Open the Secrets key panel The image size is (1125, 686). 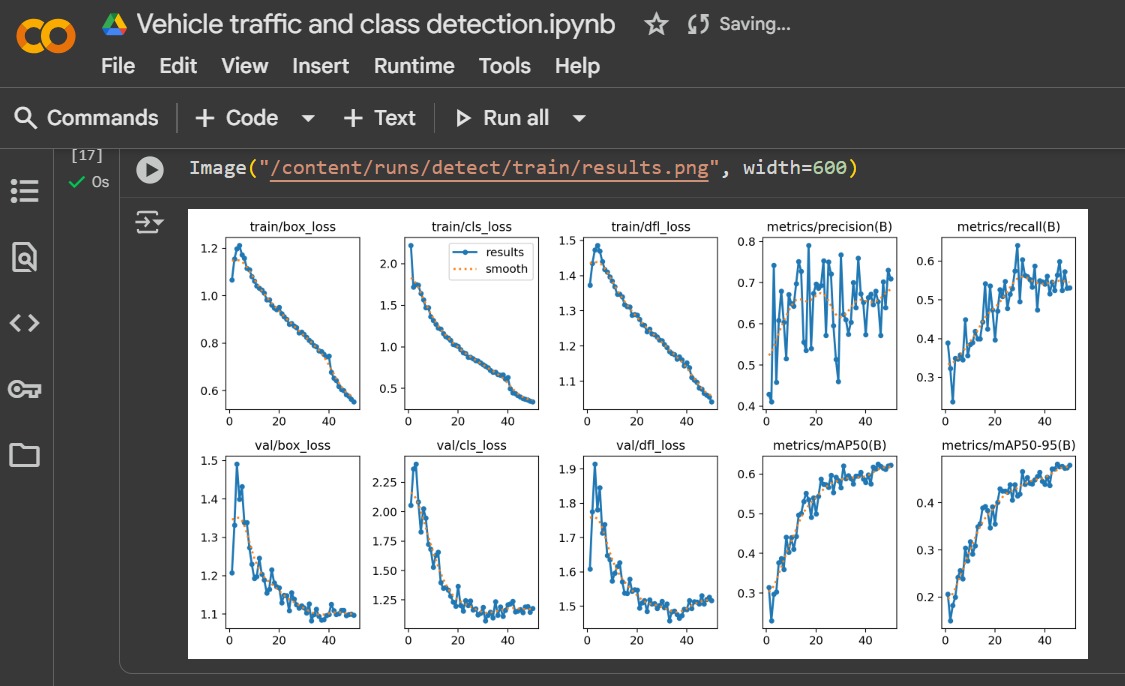pyautogui.click(x=24, y=389)
